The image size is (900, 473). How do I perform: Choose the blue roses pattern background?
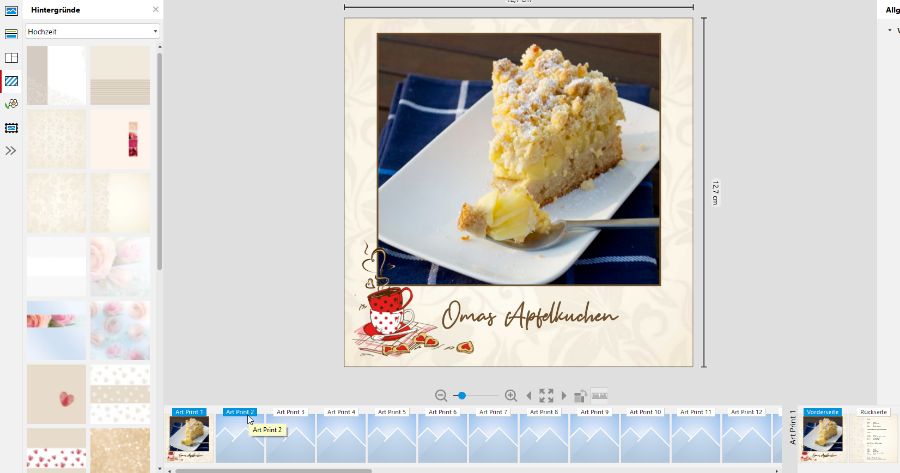coord(120,331)
